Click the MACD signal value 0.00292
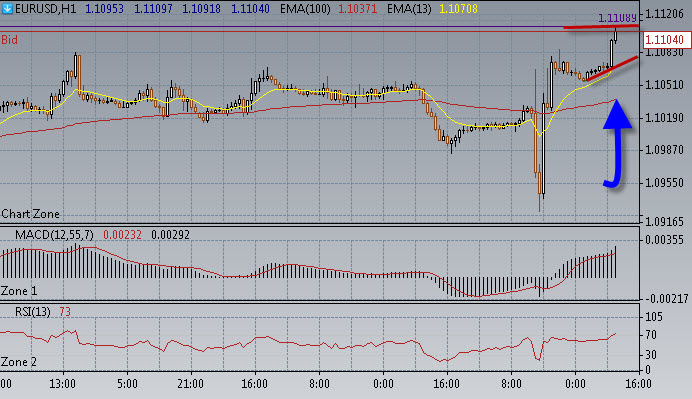692x399 pixels. pos(170,235)
